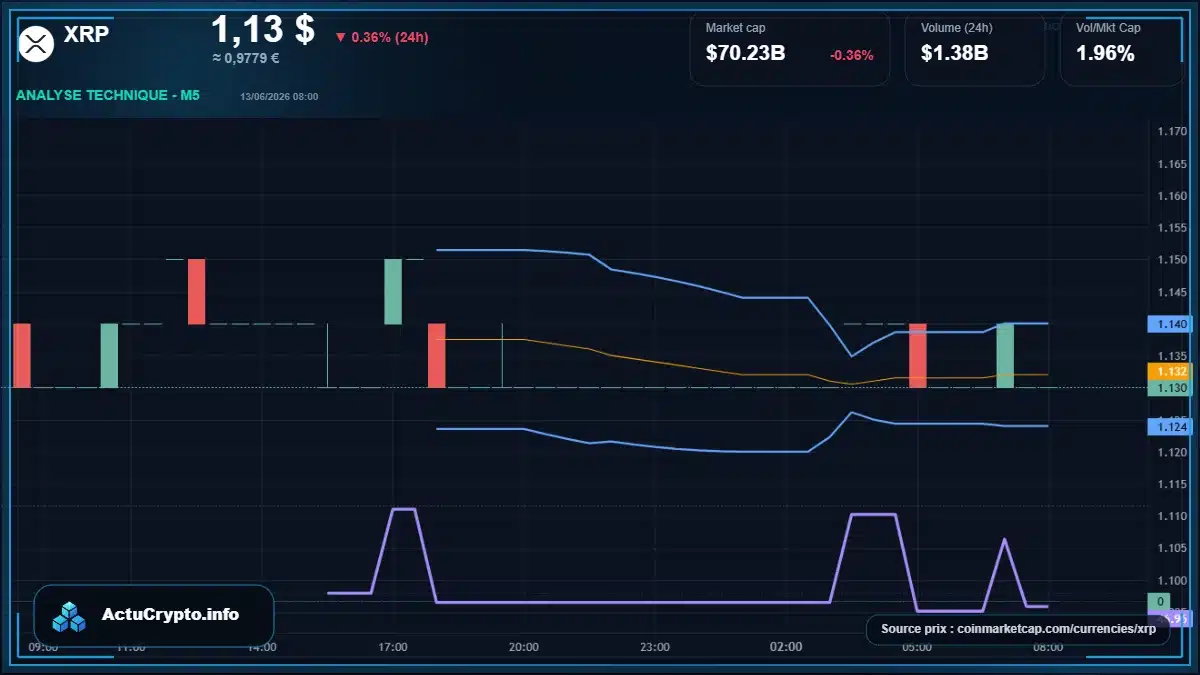
Task: Click the ActuCrypto.info badge text
Action: pos(170,615)
